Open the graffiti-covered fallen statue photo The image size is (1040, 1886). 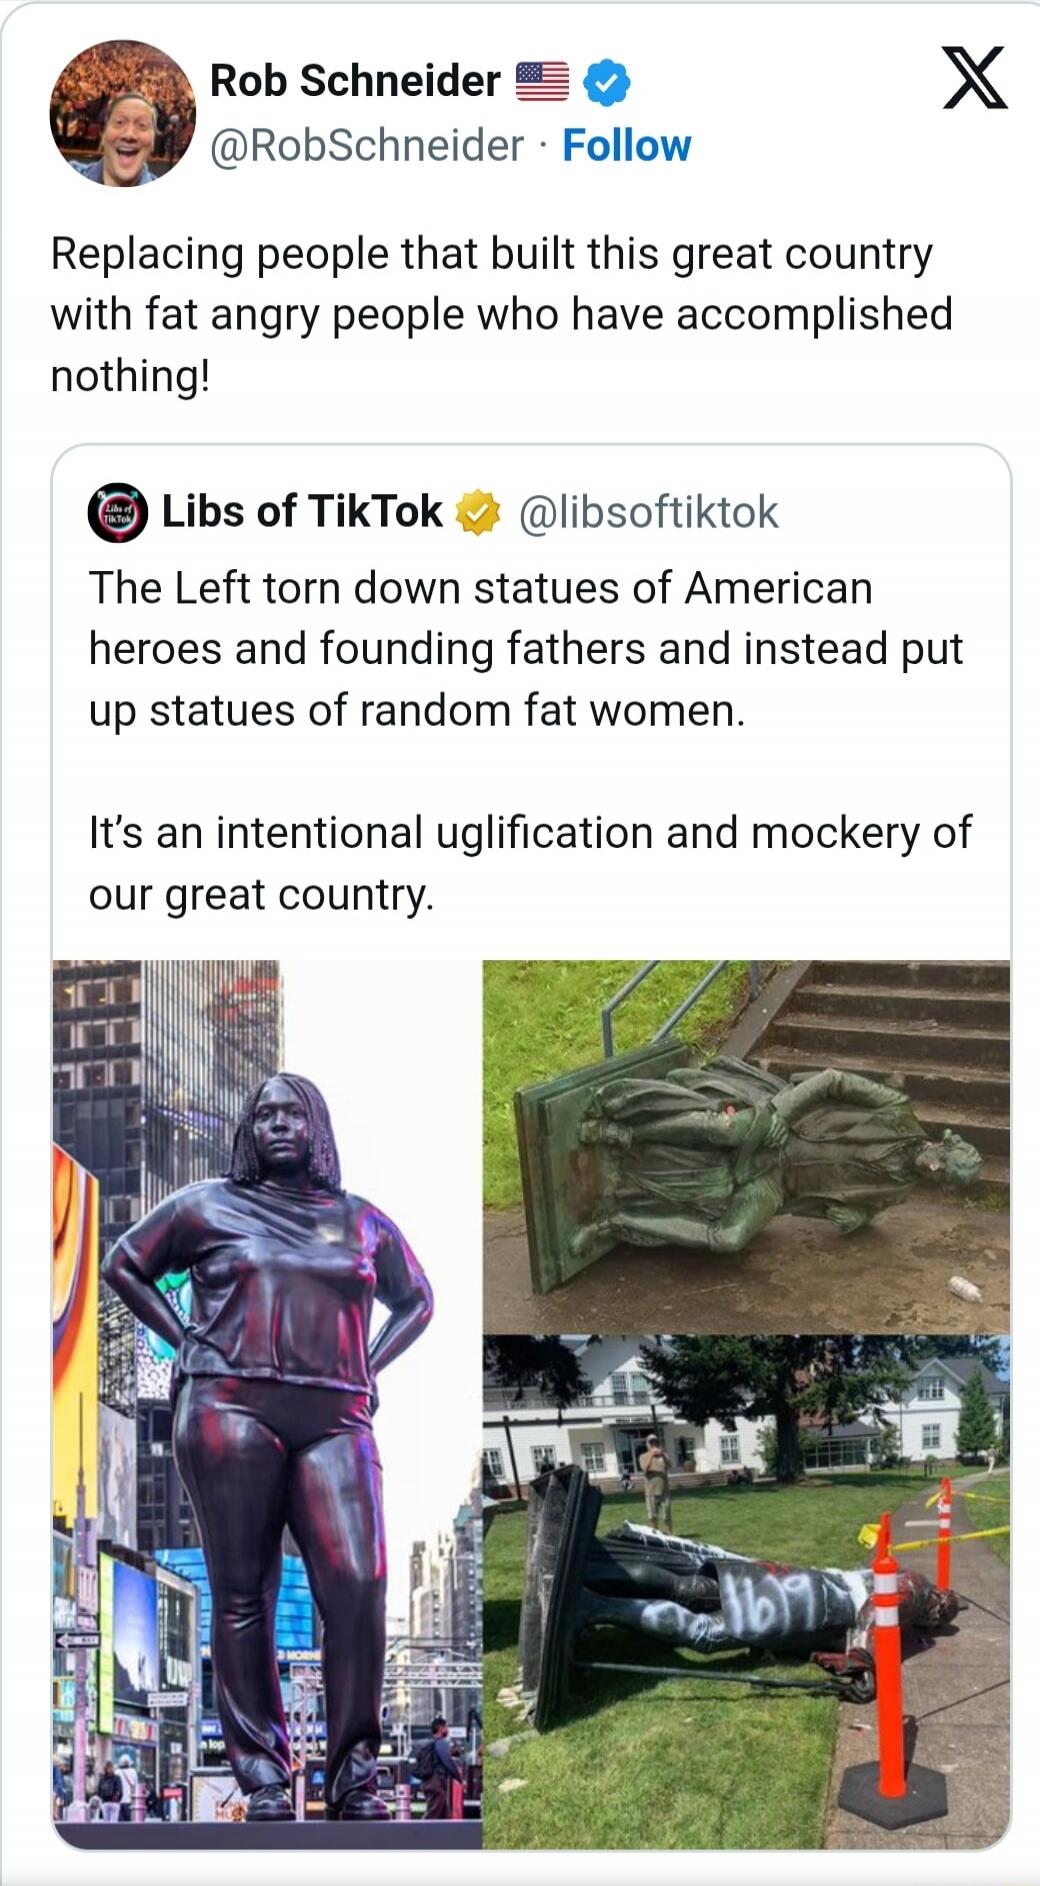(746, 1592)
